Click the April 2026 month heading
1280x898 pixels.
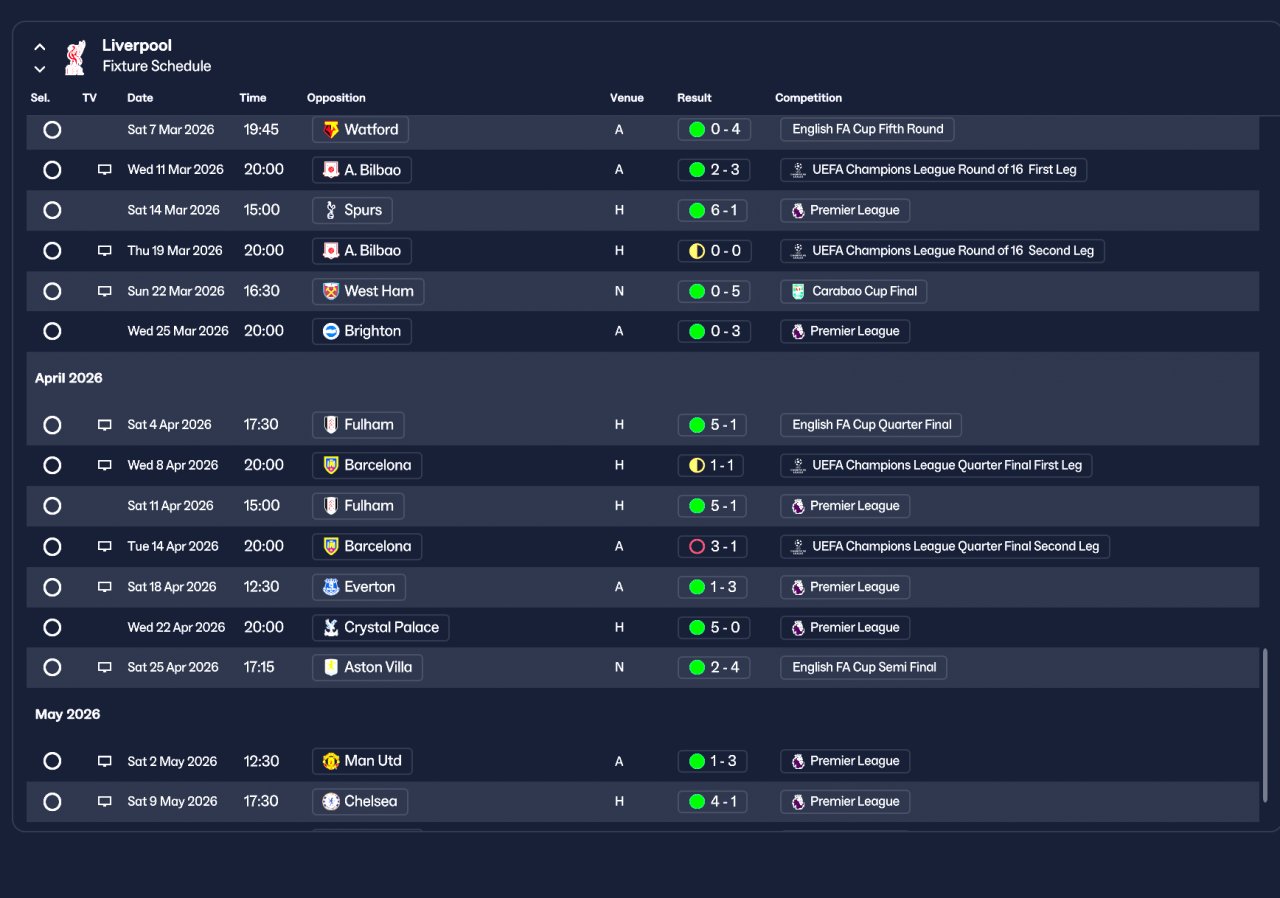pyautogui.click(x=69, y=378)
